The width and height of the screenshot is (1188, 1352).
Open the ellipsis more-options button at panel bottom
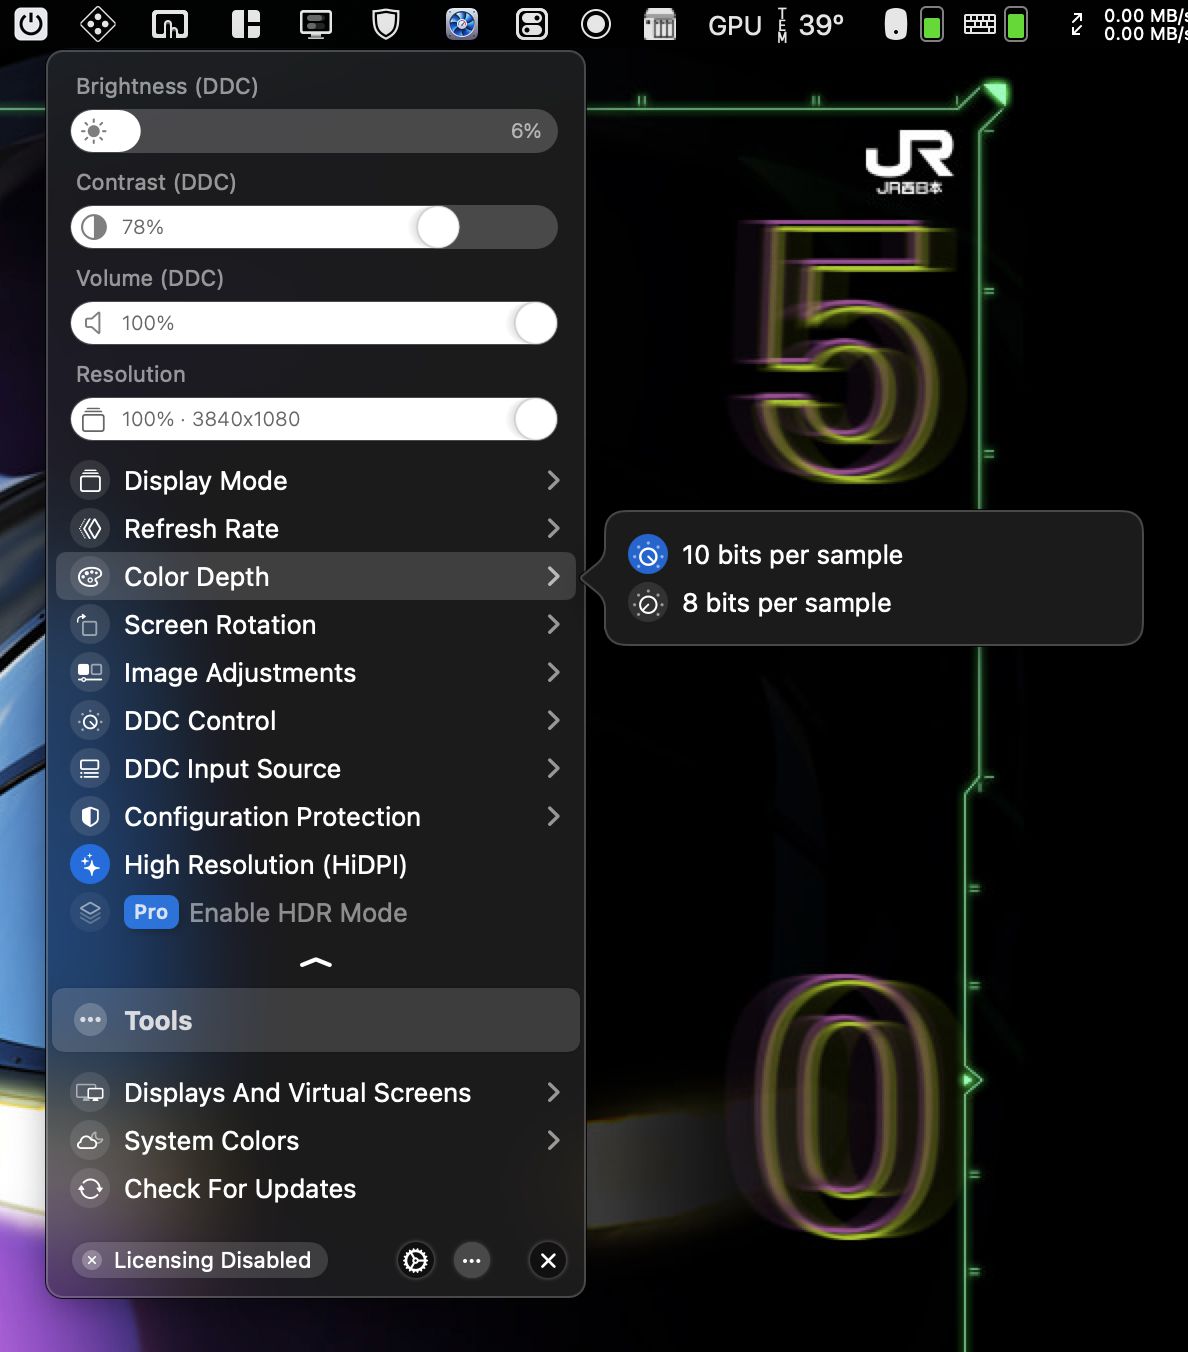tap(472, 1260)
